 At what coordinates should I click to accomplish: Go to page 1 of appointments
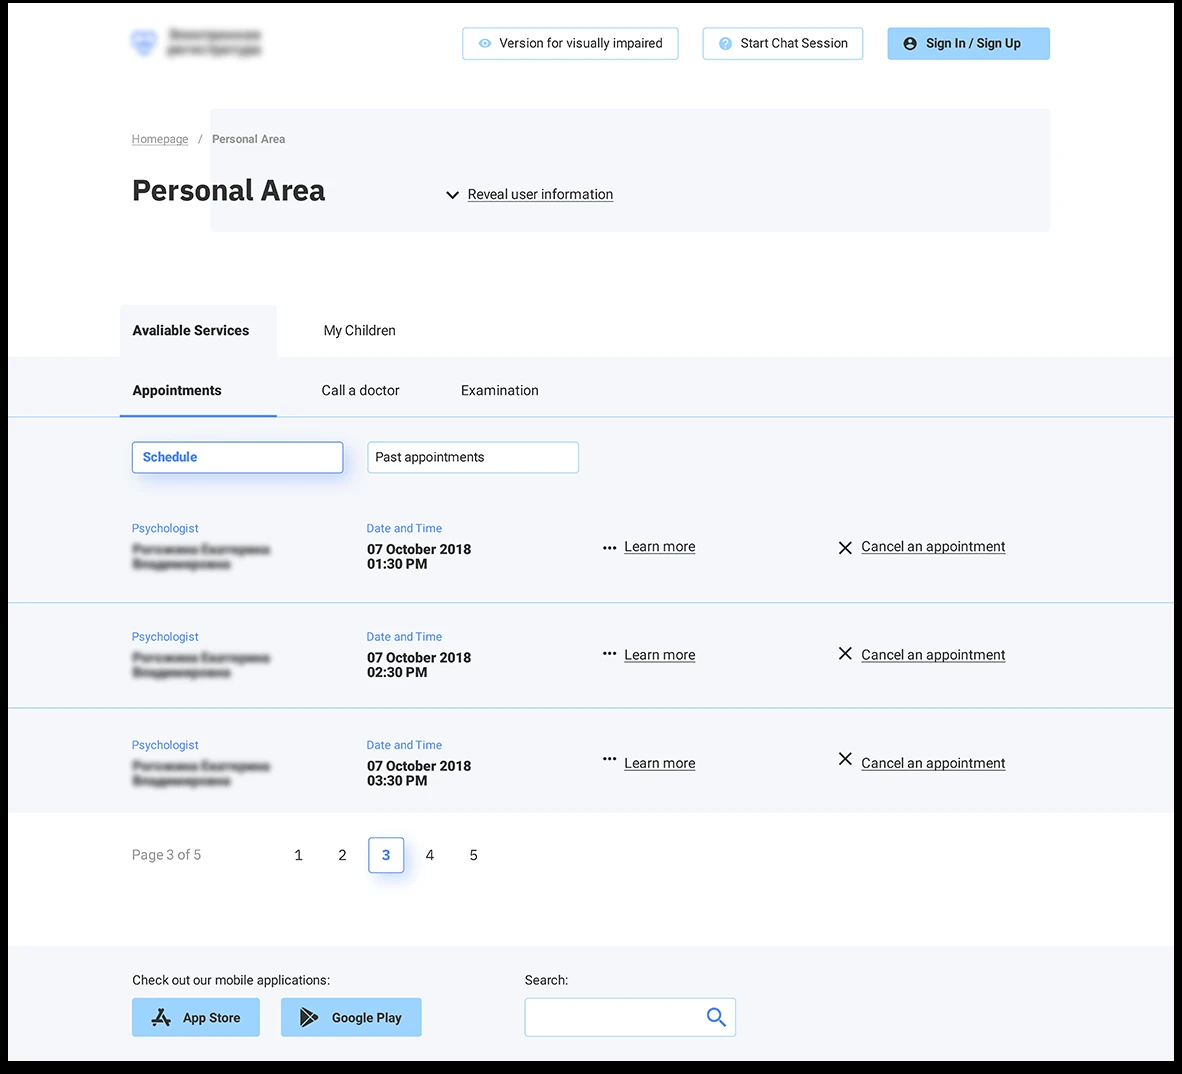299,855
